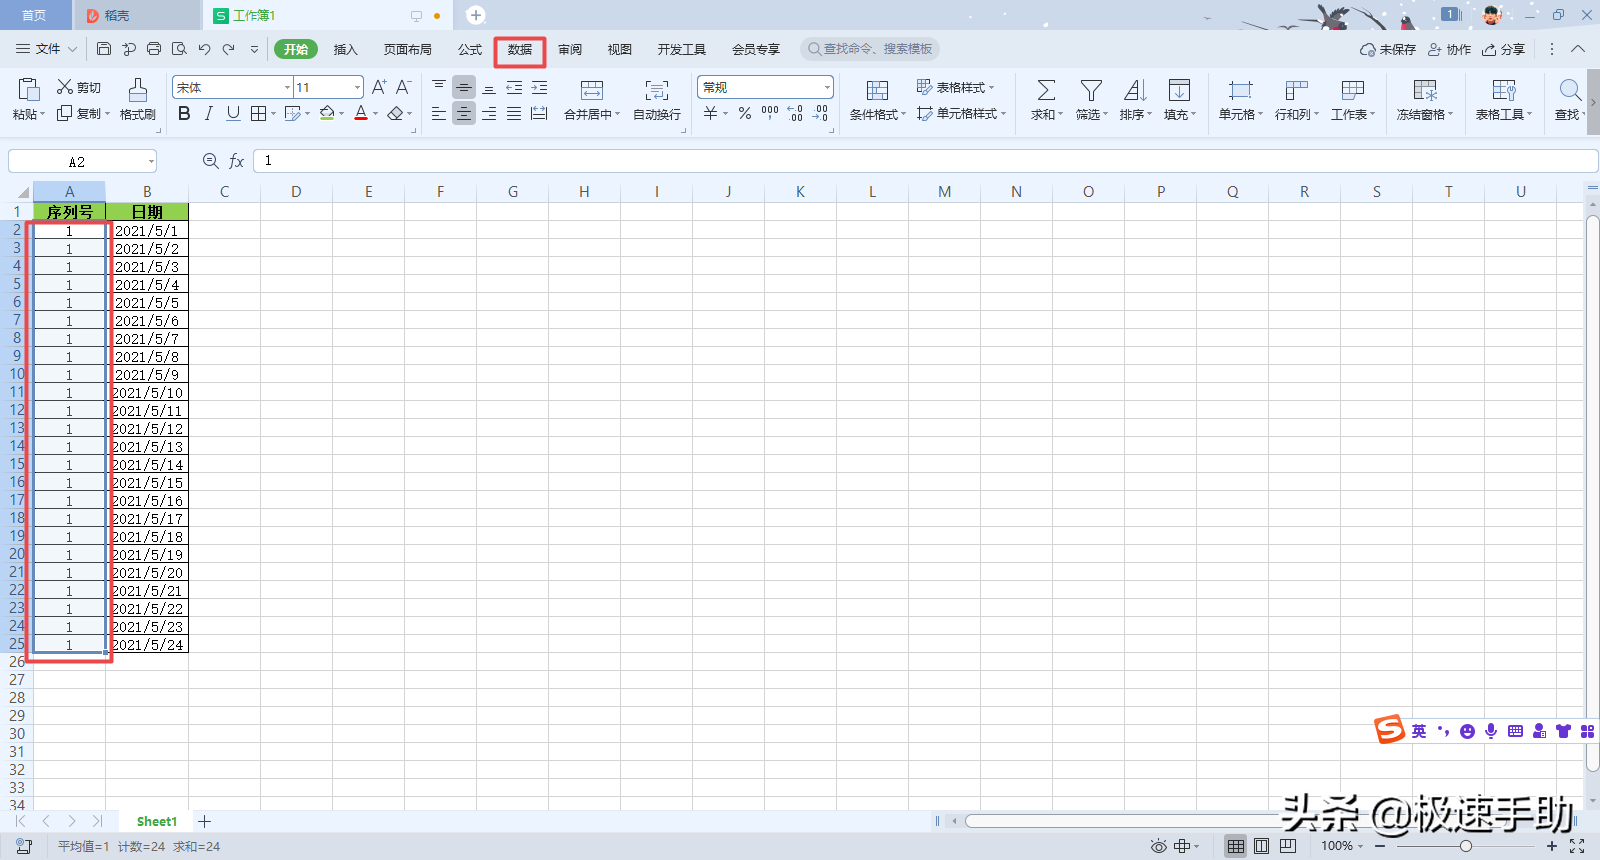Click the clear eraser icon
Image resolution: width=1600 pixels, height=860 pixels.
(396, 114)
